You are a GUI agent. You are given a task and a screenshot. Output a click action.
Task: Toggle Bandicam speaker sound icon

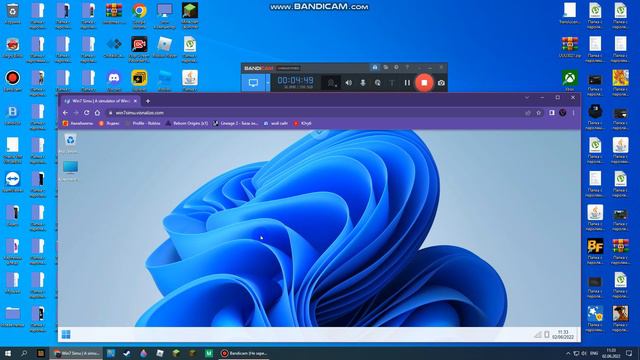pos(348,83)
